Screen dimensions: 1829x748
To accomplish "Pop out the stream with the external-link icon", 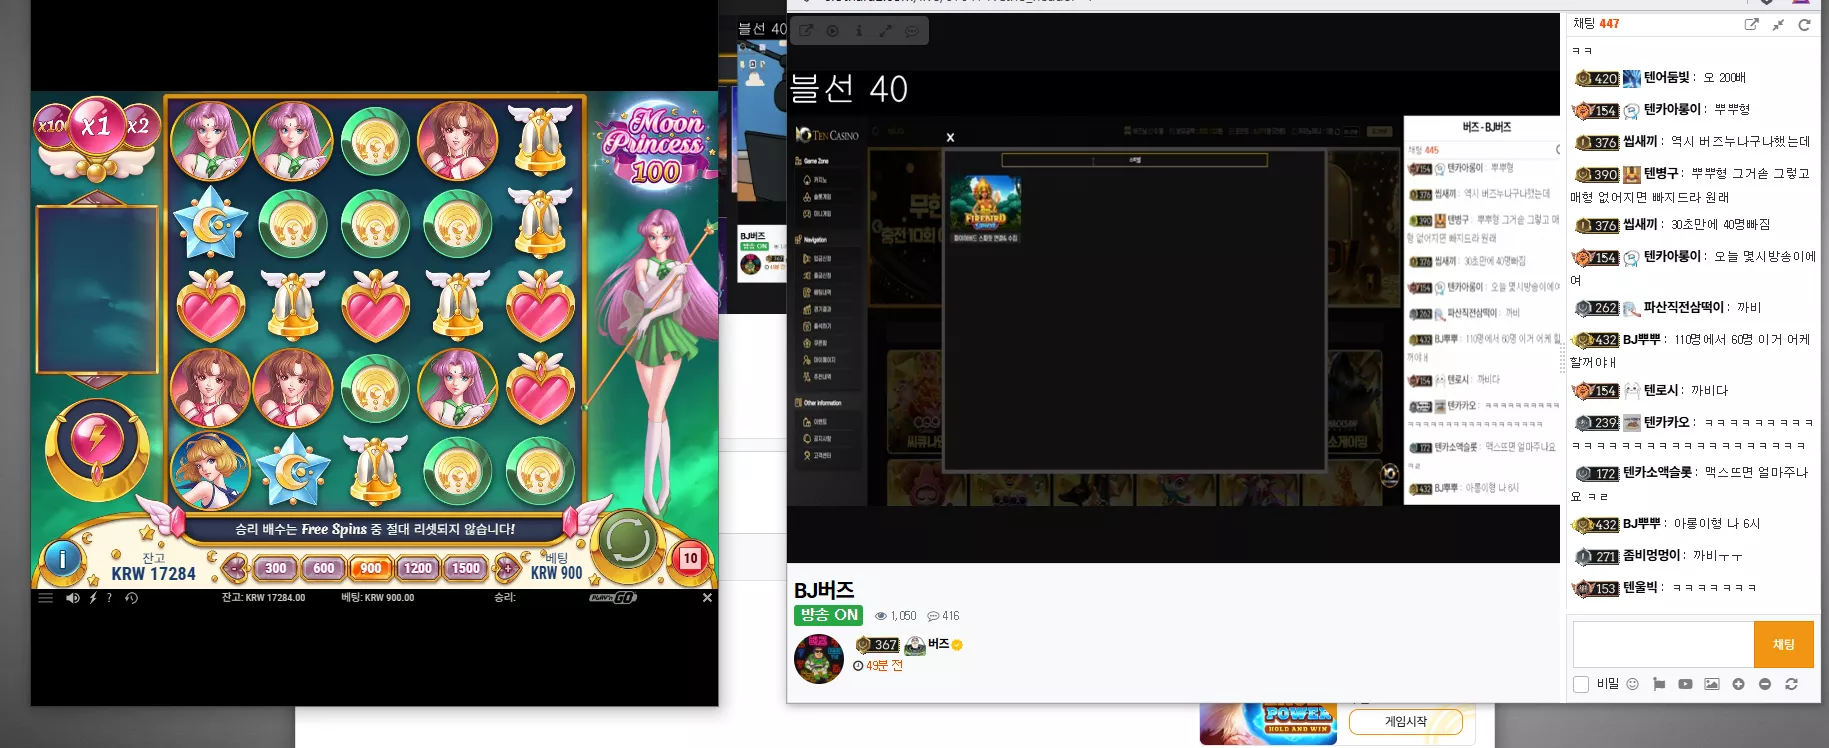I will pyautogui.click(x=806, y=31).
